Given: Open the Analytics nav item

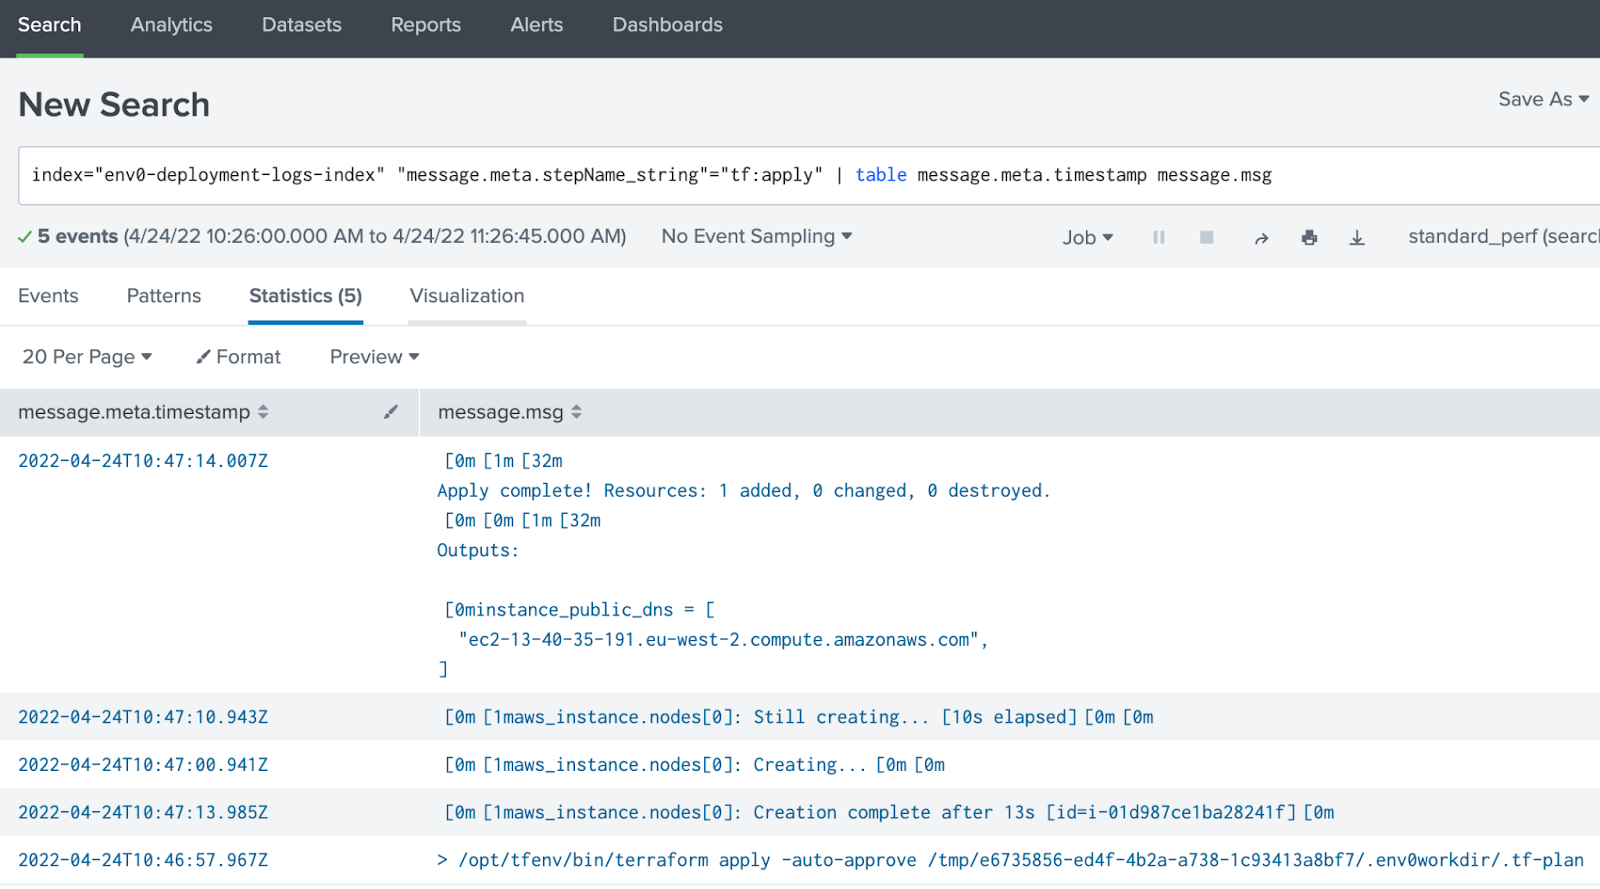Looking at the screenshot, I should [x=171, y=25].
